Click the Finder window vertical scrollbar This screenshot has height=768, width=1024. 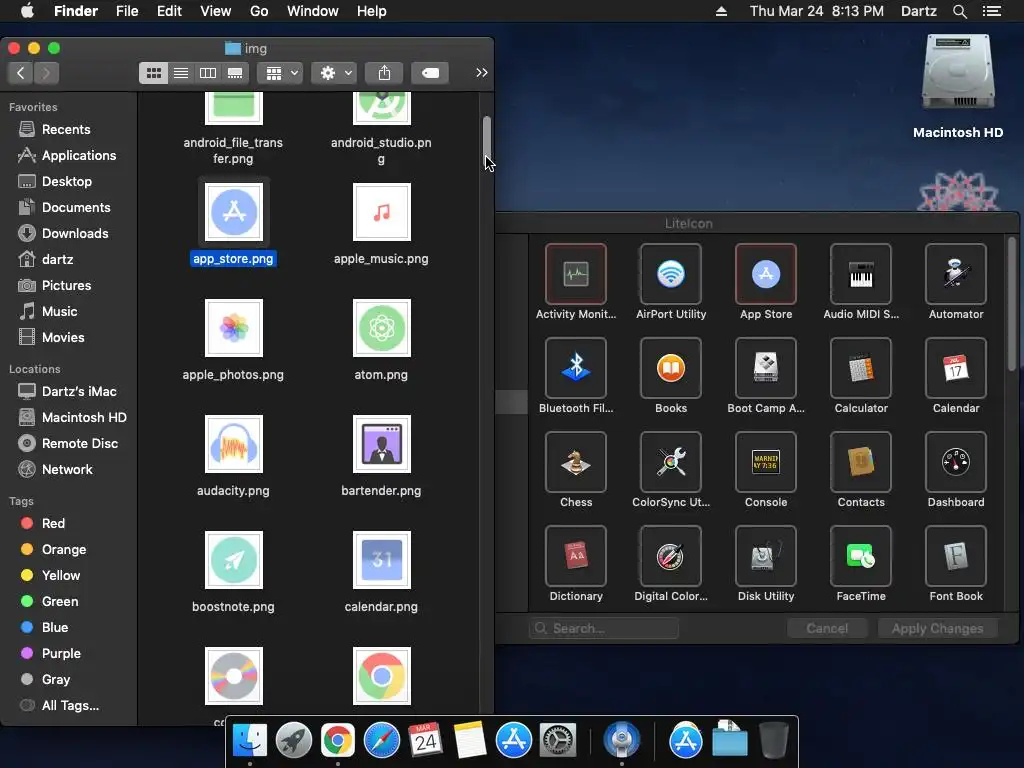(x=487, y=142)
